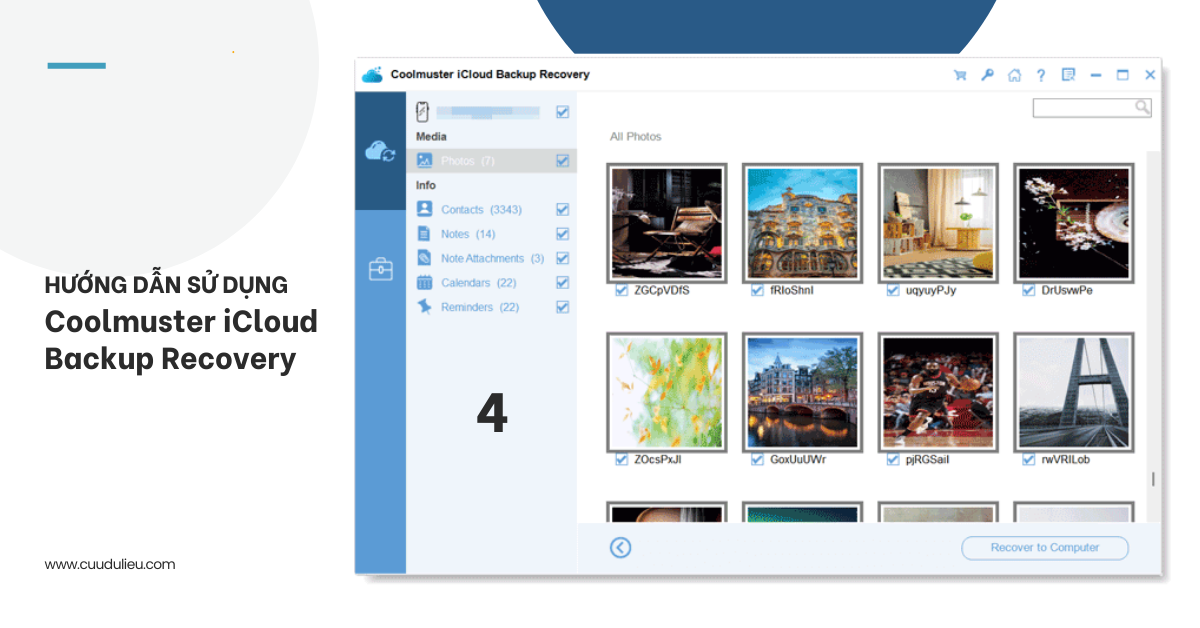This screenshot has height=628, width=1200.
Task: Uncheck the Notes checkbox
Action: [562, 233]
